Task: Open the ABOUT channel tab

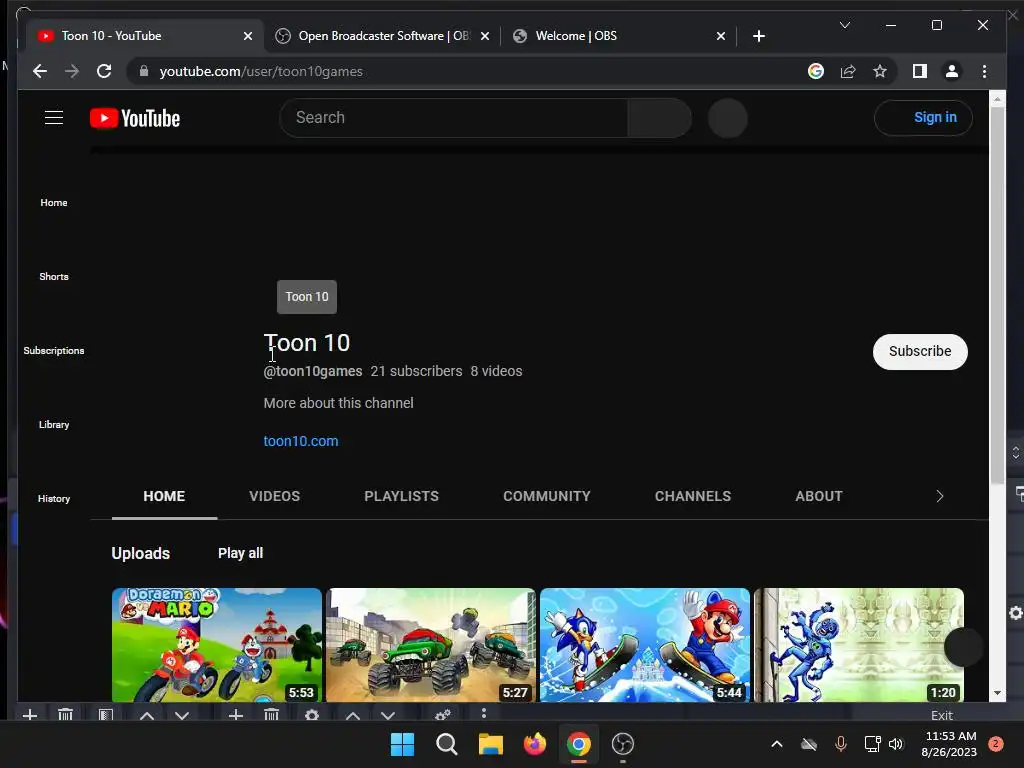Action: tap(819, 496)
